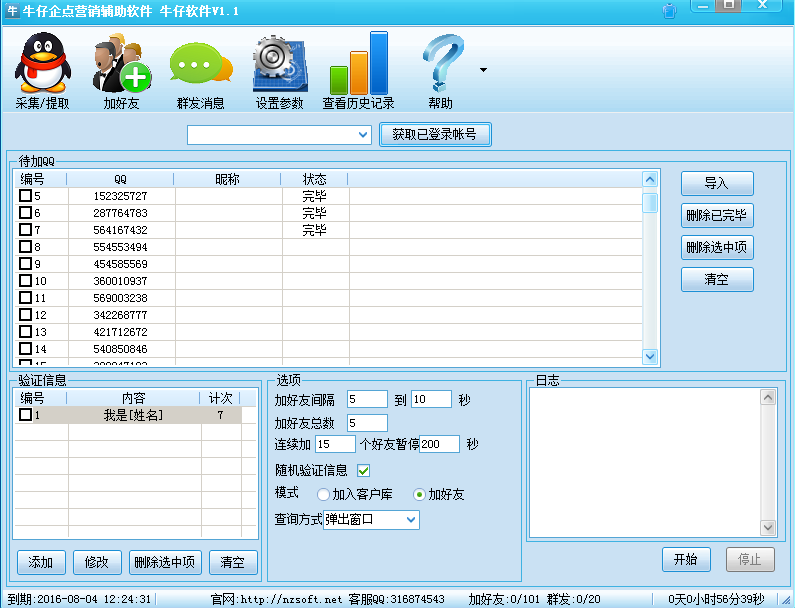Click the 日志 log text area

pyautogui.click(x=645, y=462)
